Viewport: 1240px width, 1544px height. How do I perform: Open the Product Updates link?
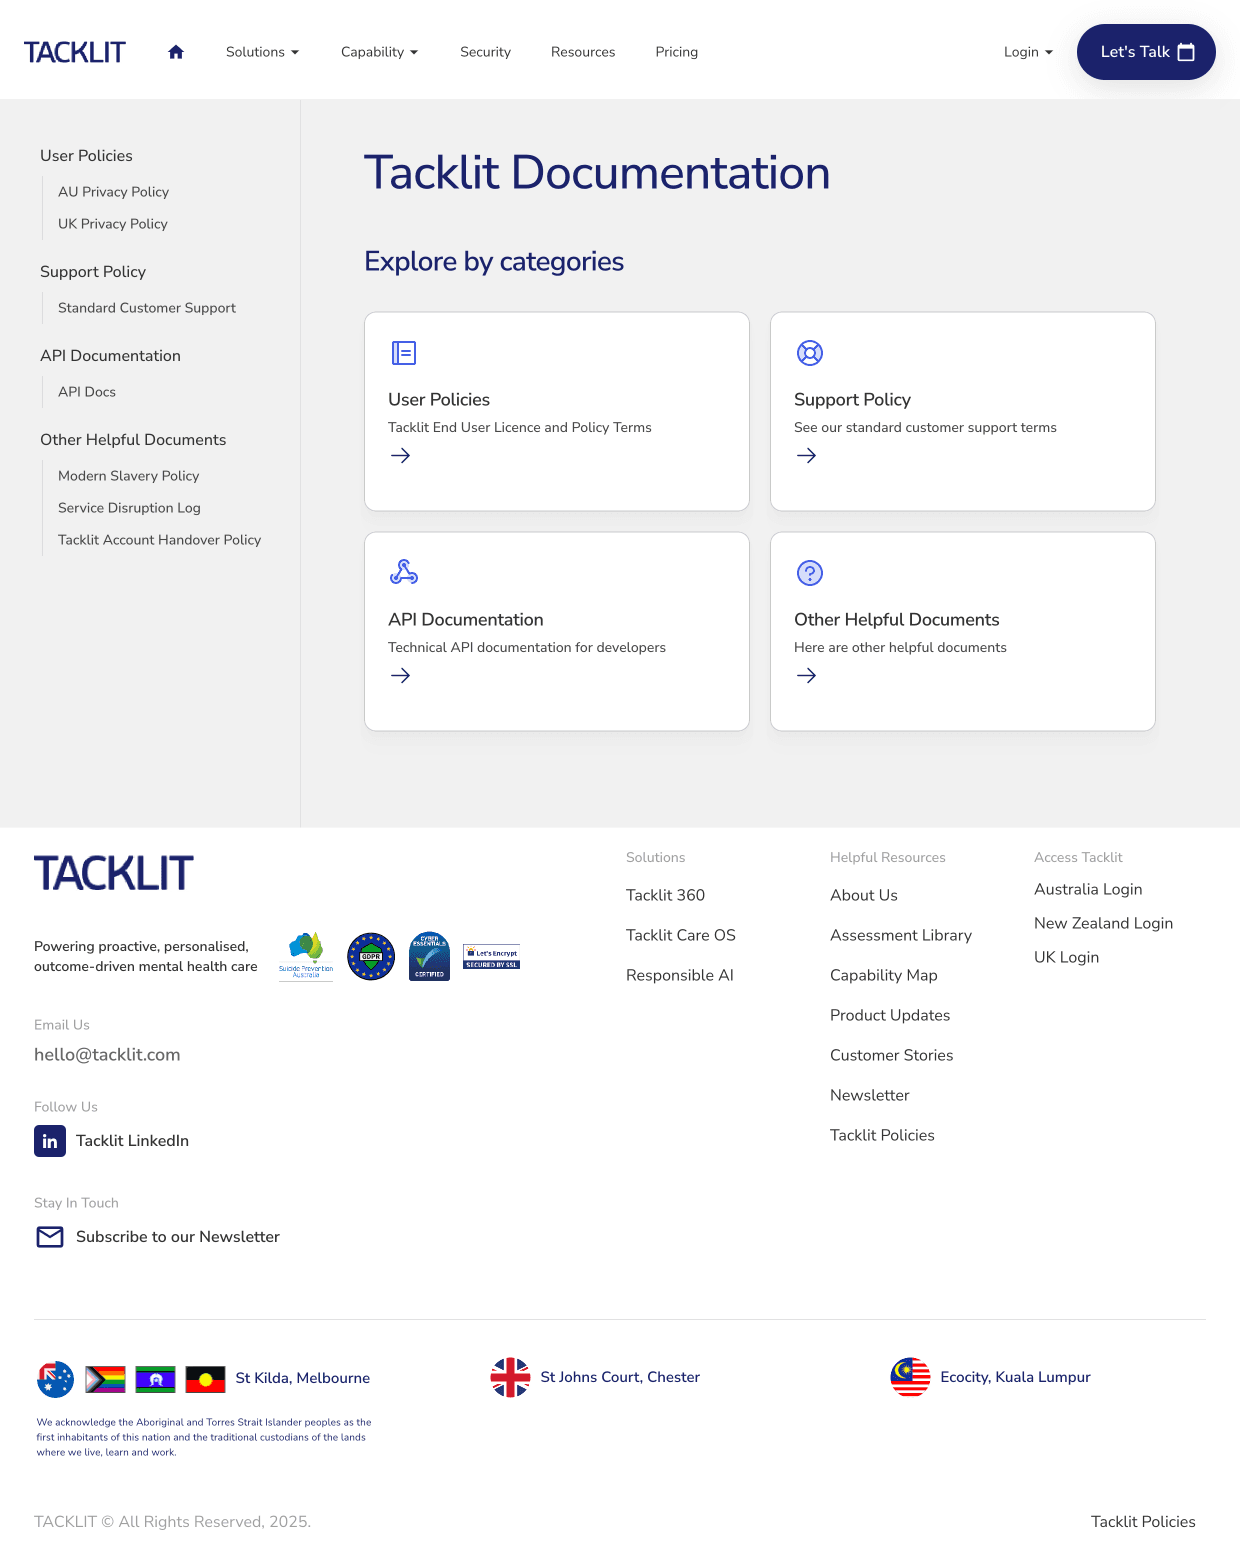[890, 1015]
